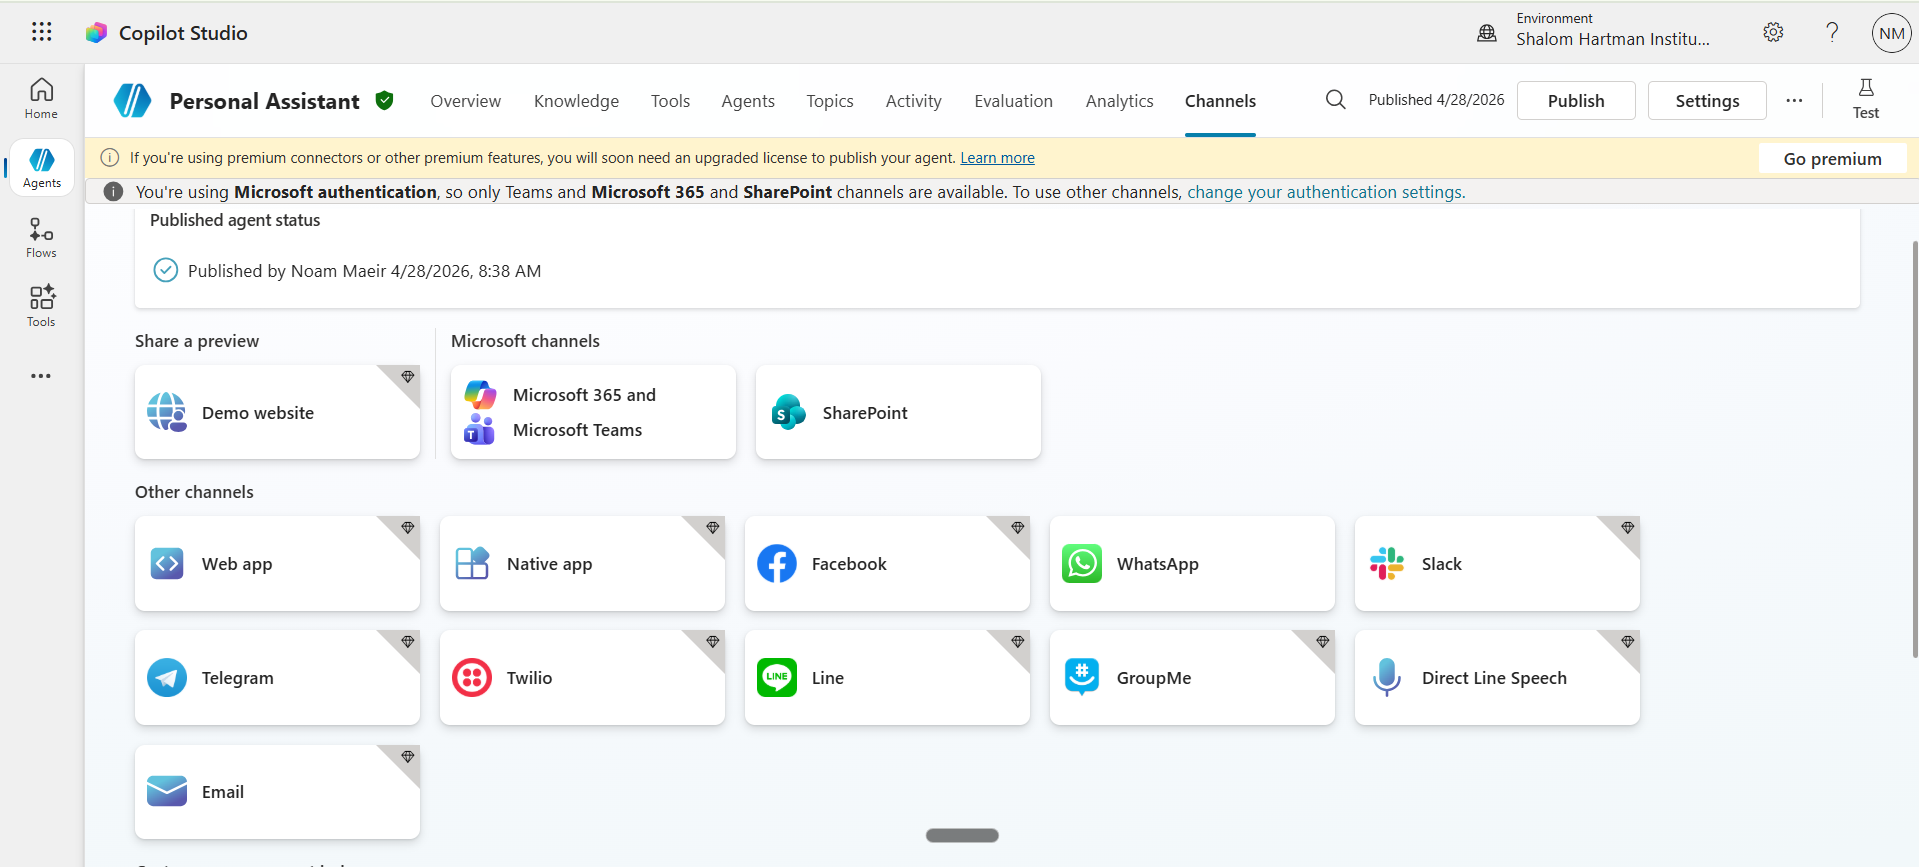Click the Publish button
Screen dimensions: 1919x867
(1576, 101)
